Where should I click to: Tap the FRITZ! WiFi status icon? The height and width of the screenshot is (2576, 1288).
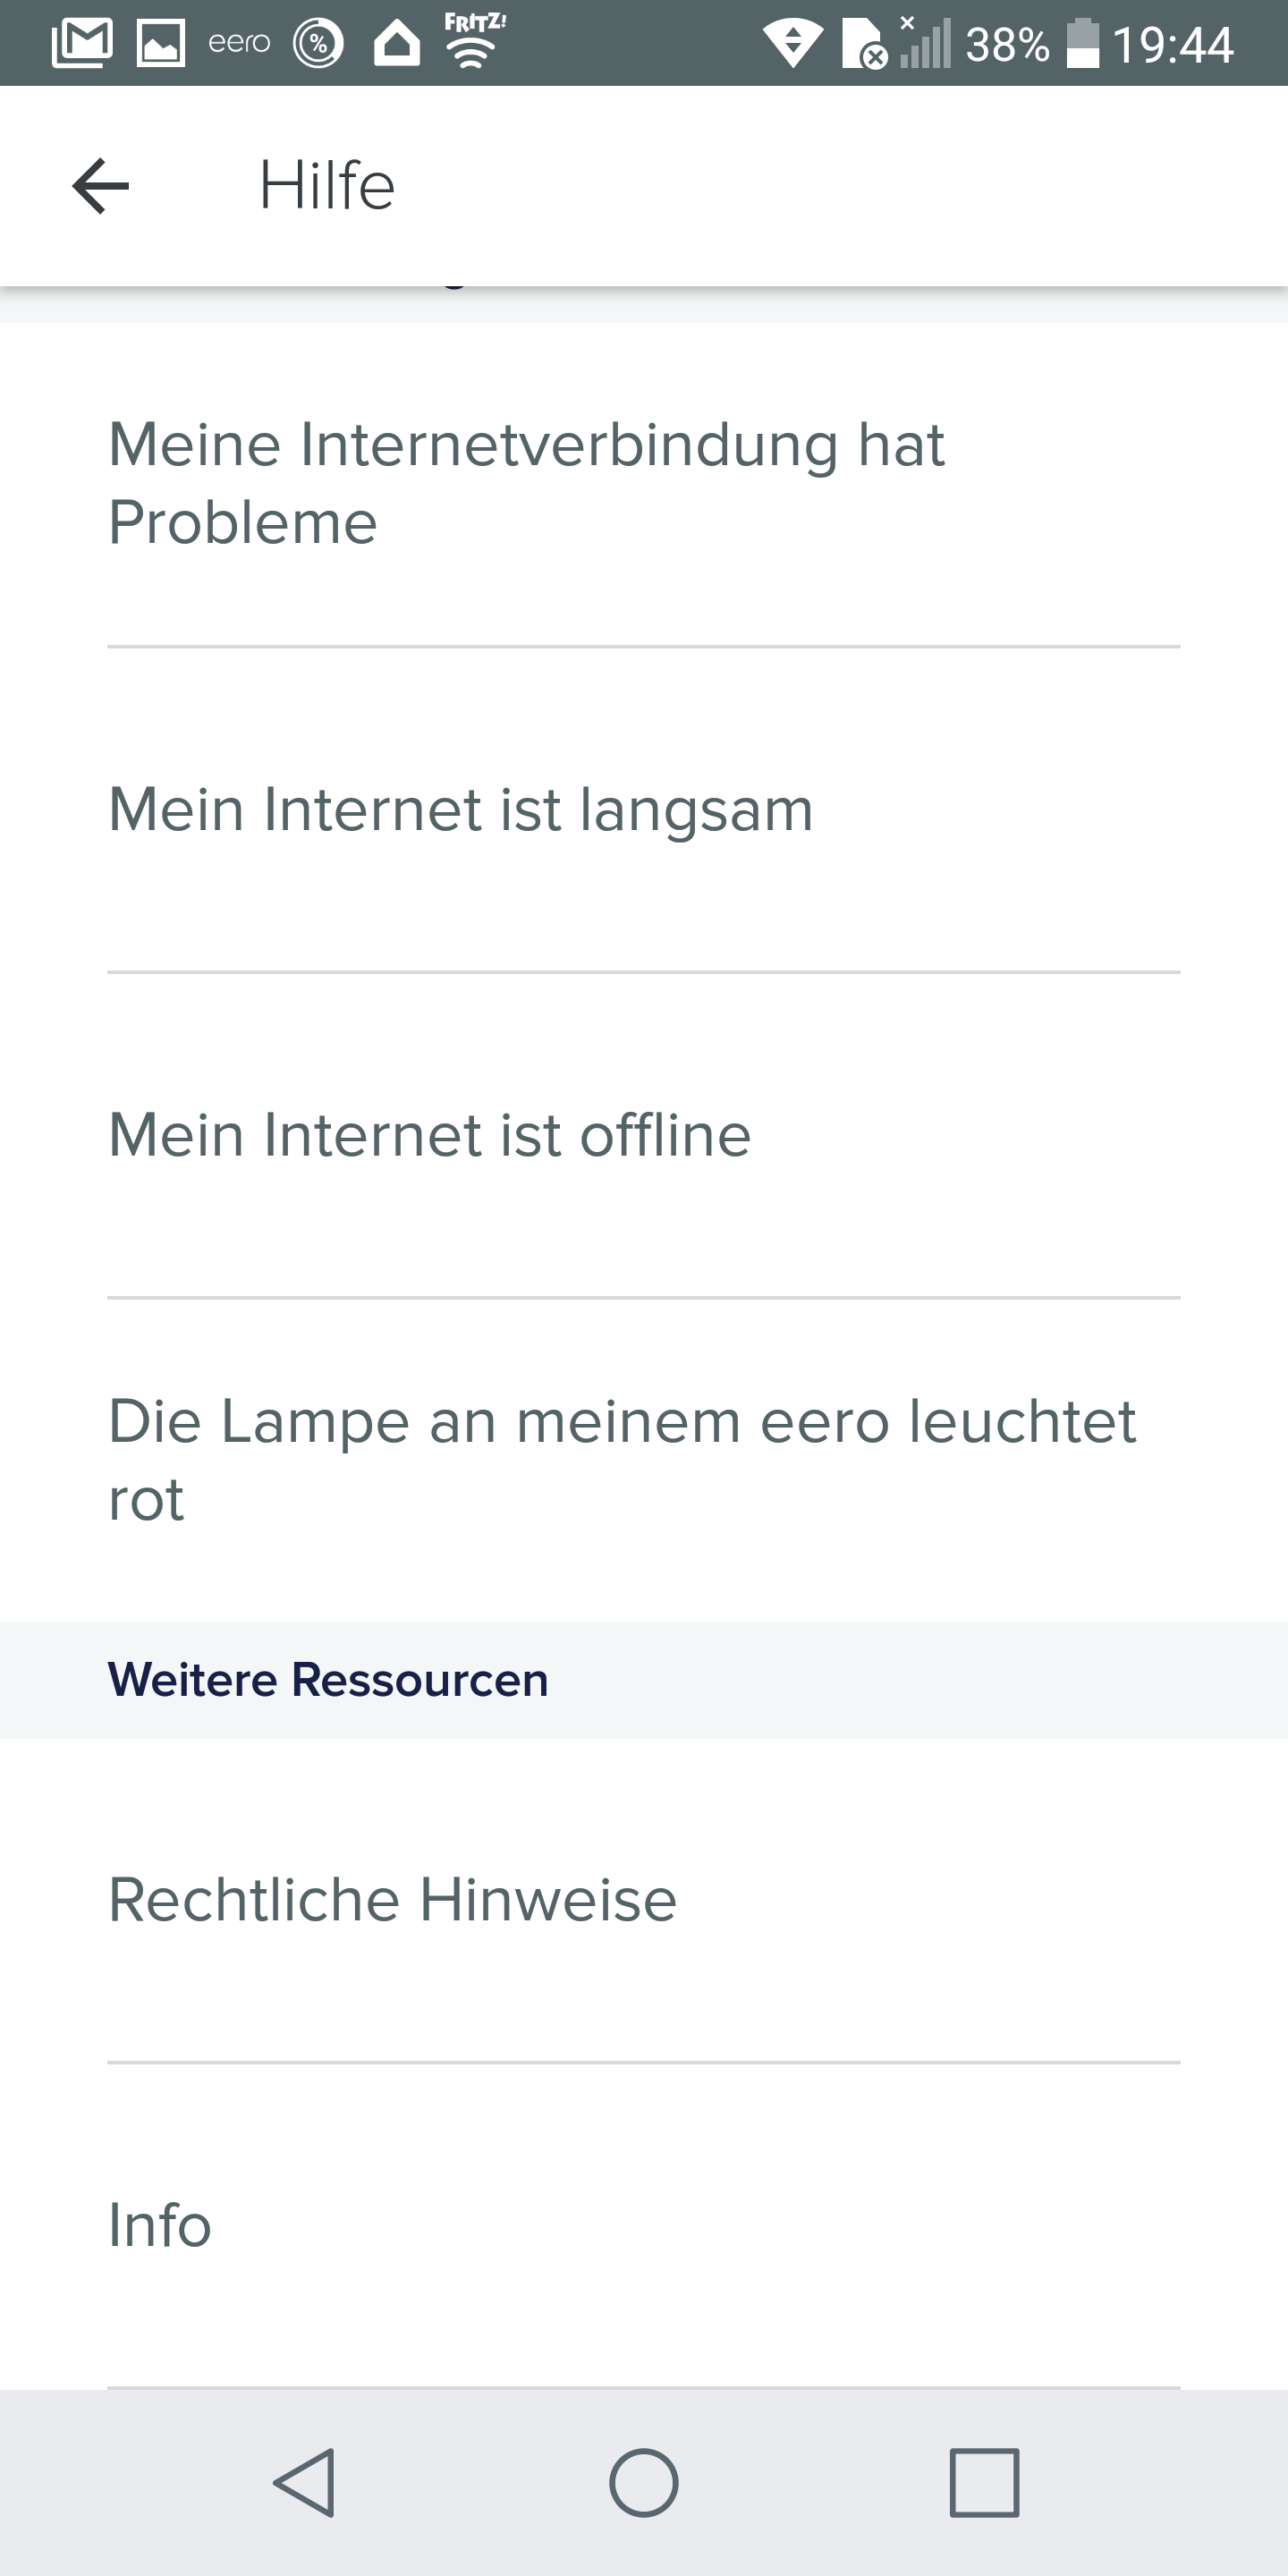click(x=474, y=41)
